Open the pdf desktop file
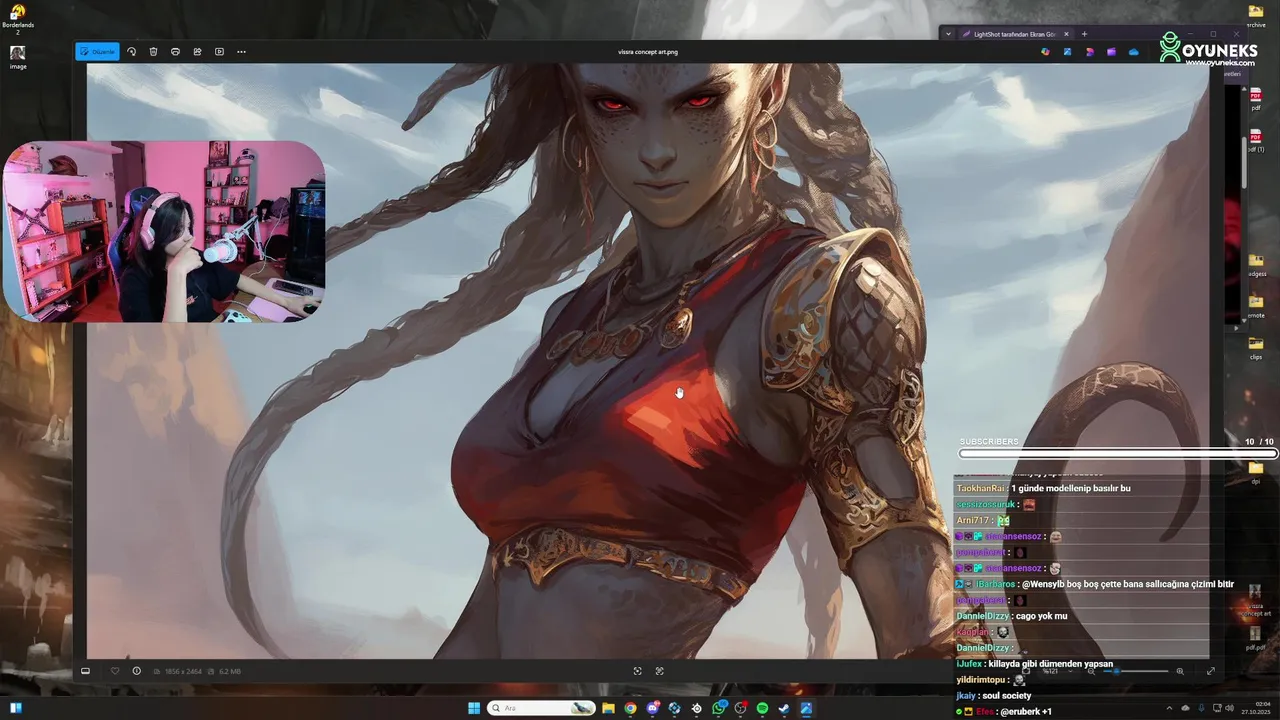1280x720 pixels. (1256, 99)
